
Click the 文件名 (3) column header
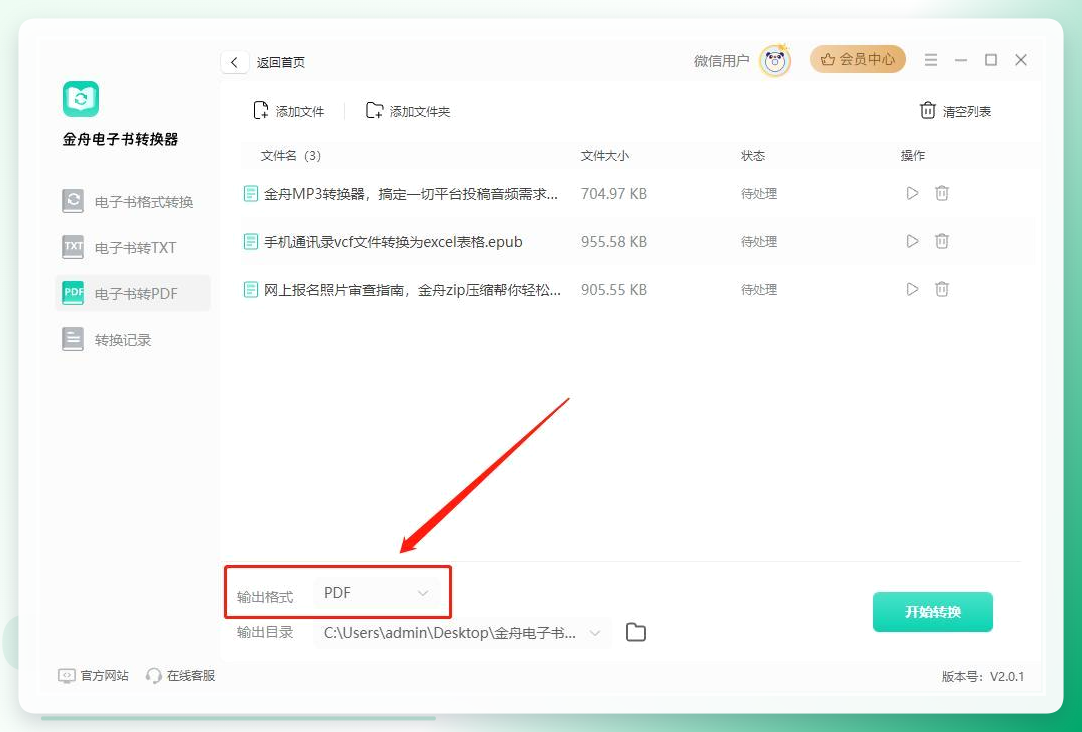(x=291, y=156)
